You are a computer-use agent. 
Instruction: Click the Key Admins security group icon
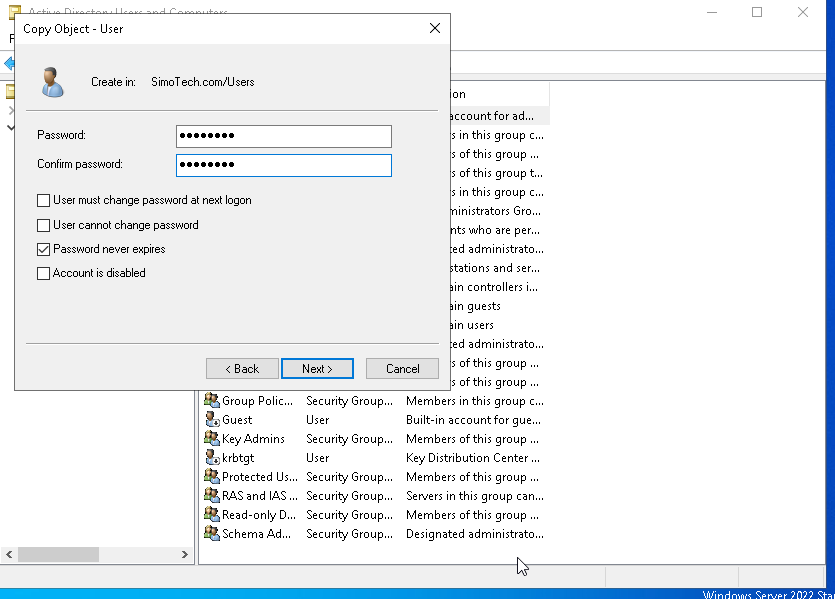point(210,438)
